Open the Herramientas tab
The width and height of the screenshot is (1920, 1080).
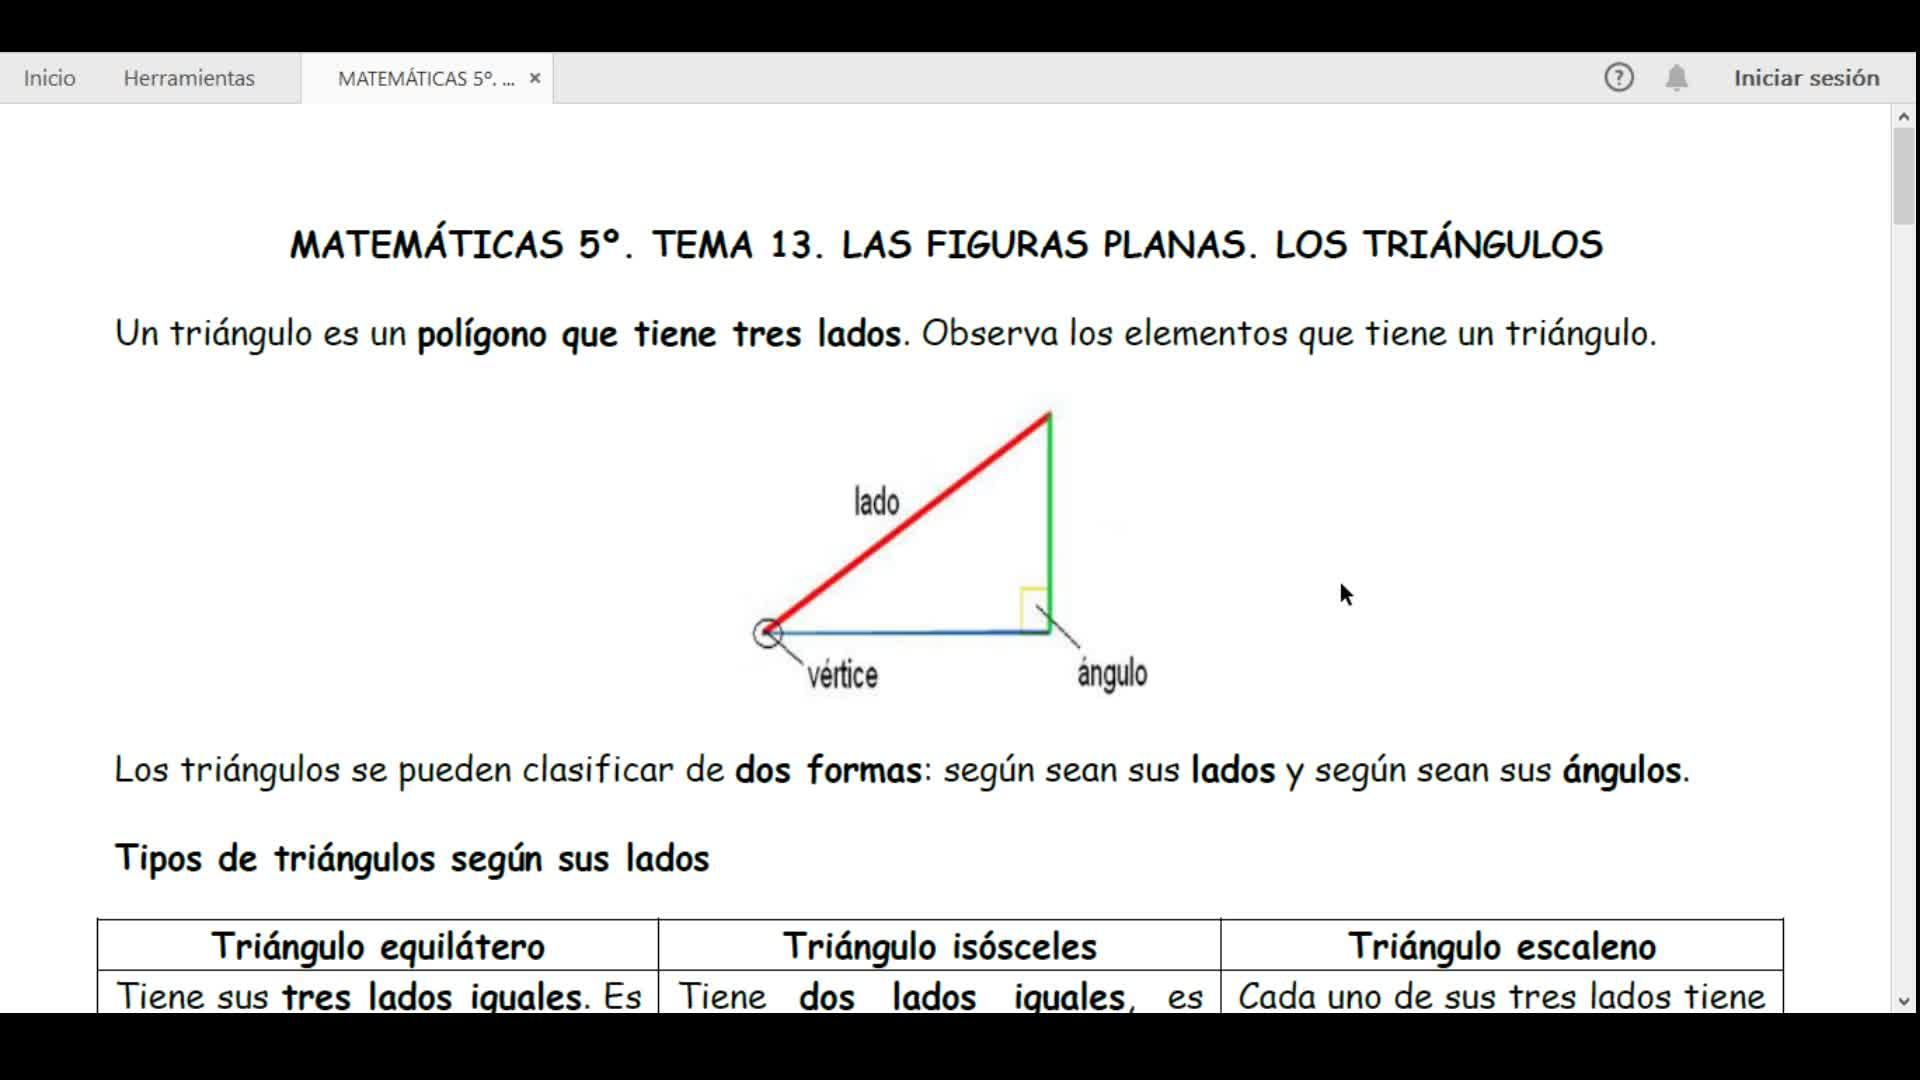189,78
